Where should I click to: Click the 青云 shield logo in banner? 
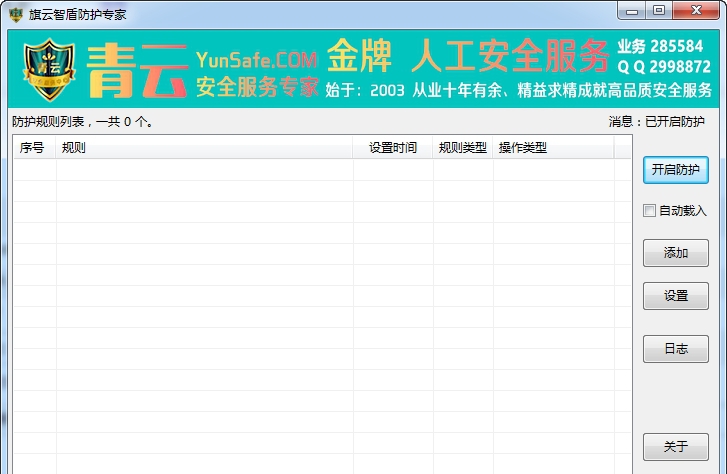[49, 70]
